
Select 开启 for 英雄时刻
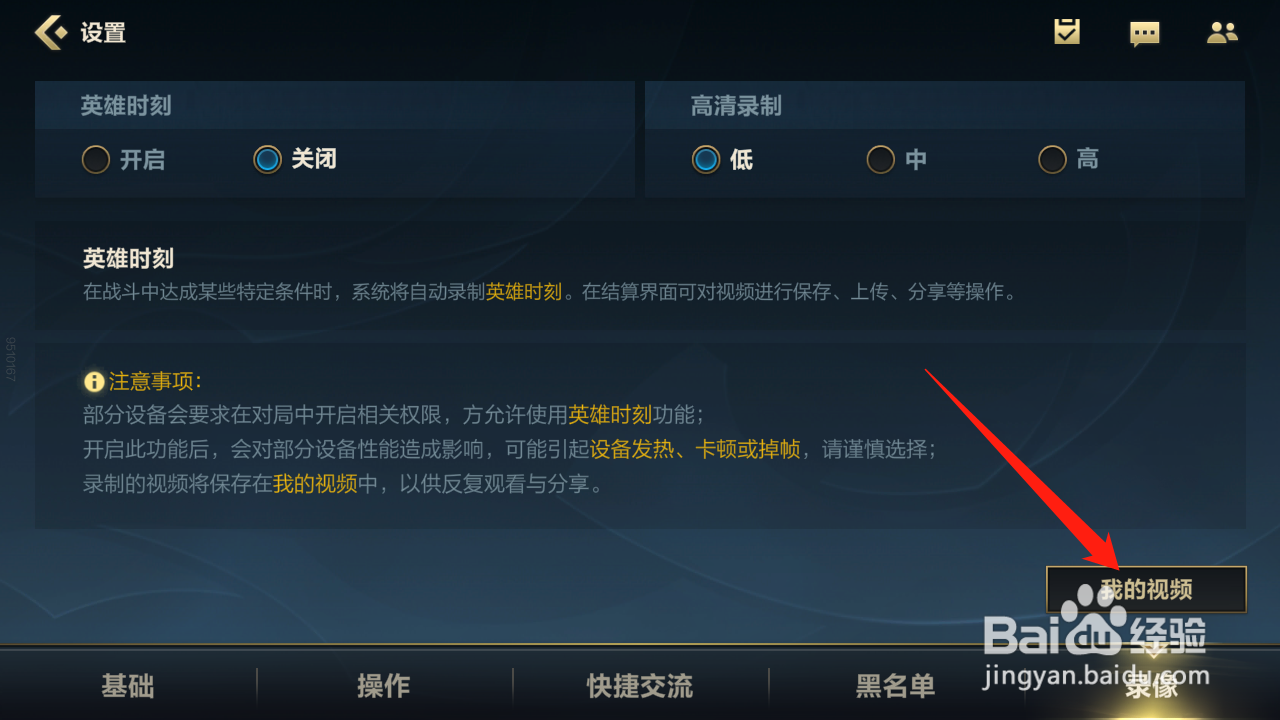(x=123, y=159)
